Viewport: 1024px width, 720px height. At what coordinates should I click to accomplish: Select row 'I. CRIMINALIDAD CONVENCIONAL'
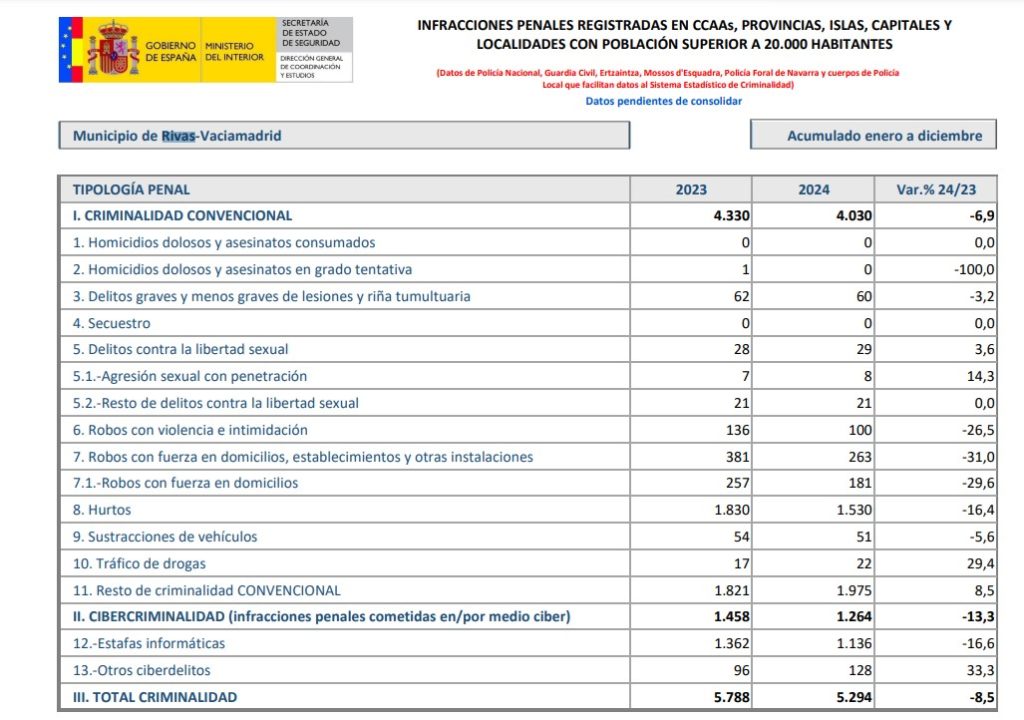click(528, 216)
